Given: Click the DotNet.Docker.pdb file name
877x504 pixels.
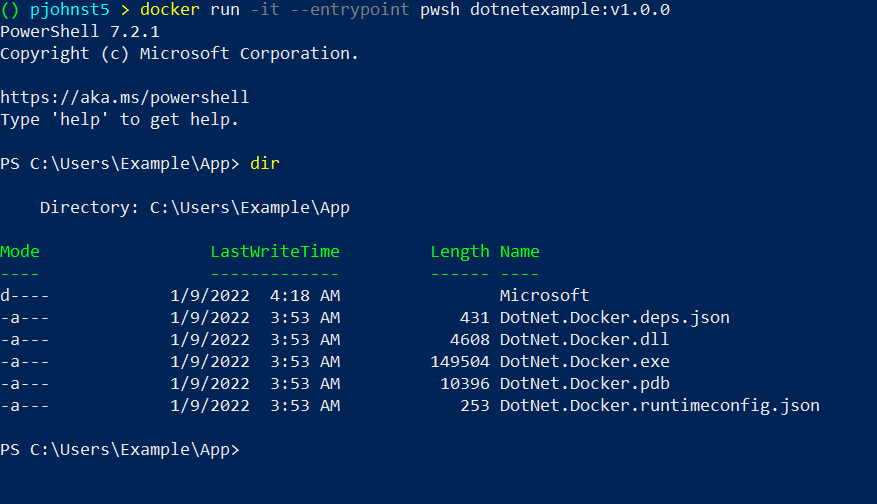Looking at the screenshot, I should coord(584,384).
